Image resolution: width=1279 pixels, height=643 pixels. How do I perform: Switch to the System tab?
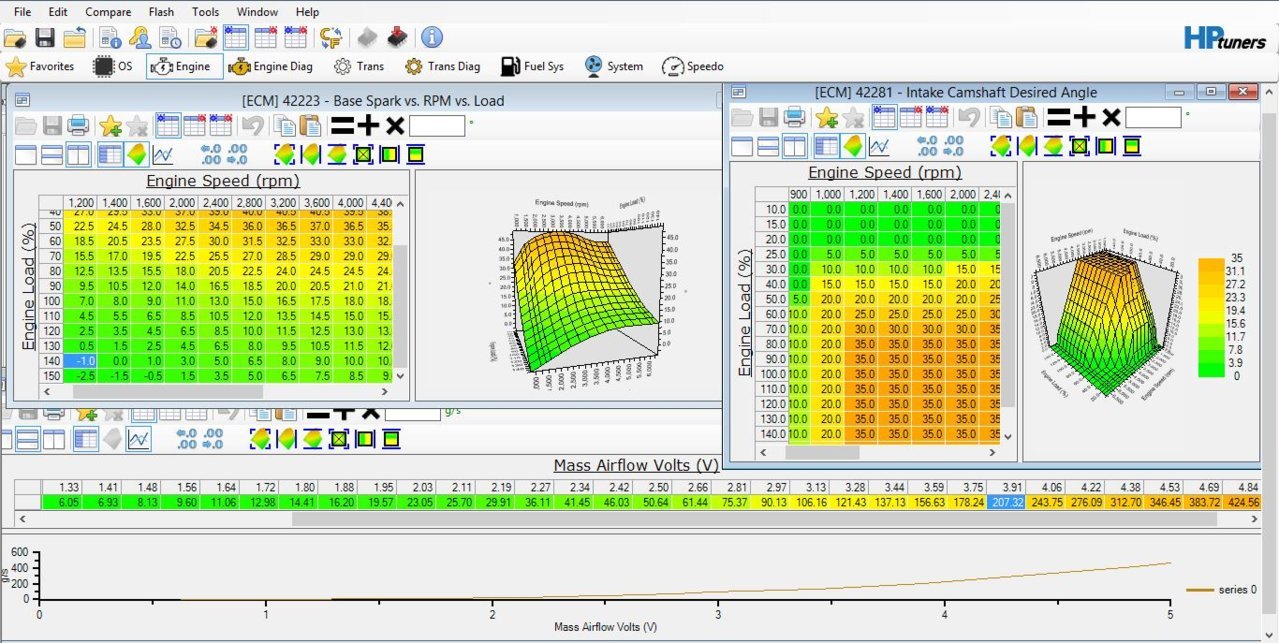point(613,67)
